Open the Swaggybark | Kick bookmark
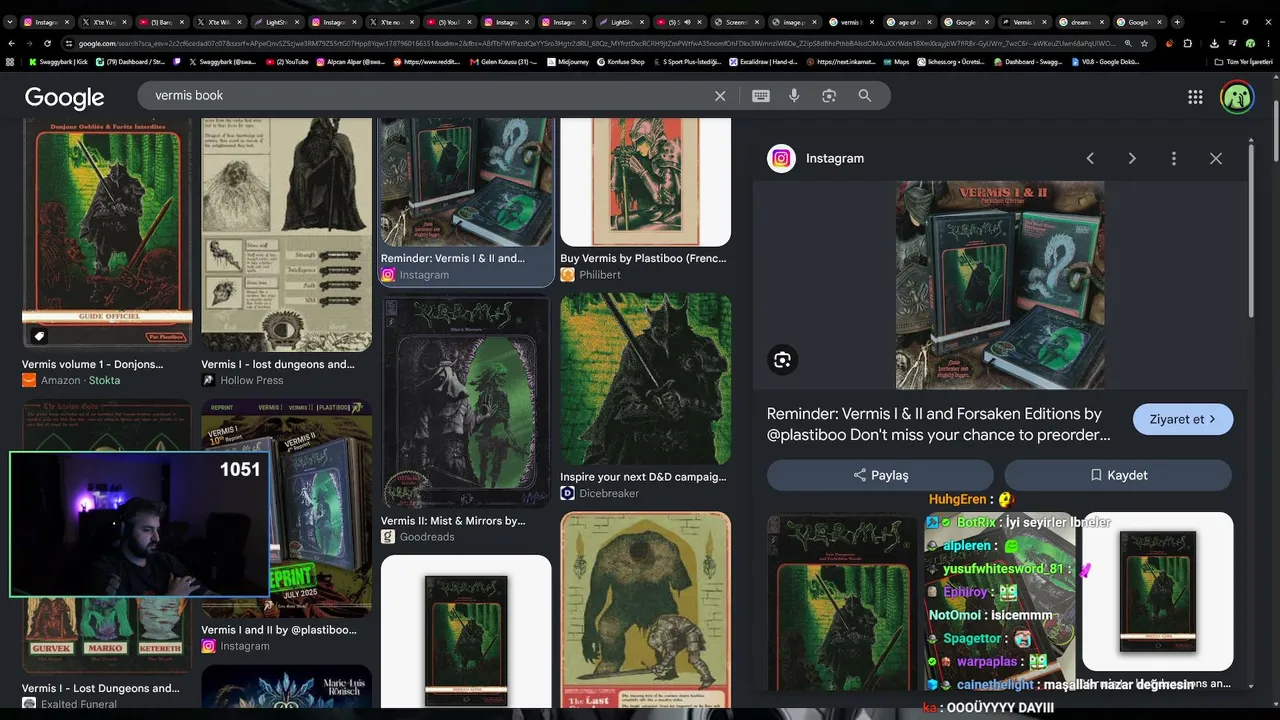This screenshot has width=1280, height=720. (59, 62)
